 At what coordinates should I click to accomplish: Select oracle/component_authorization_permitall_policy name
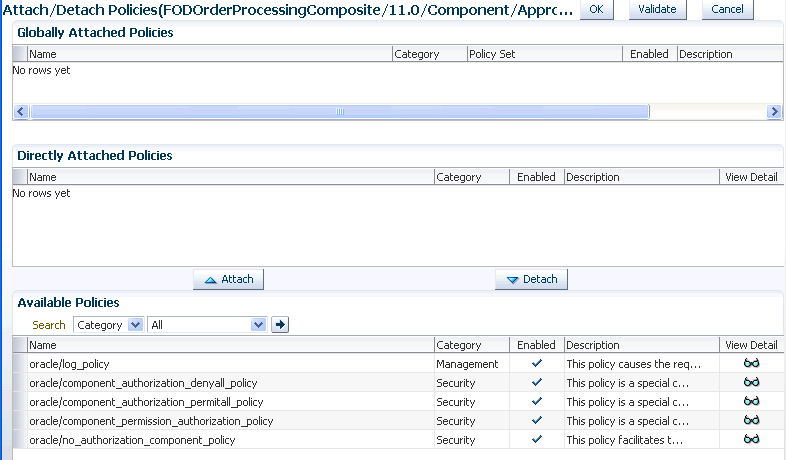[146, 402]
